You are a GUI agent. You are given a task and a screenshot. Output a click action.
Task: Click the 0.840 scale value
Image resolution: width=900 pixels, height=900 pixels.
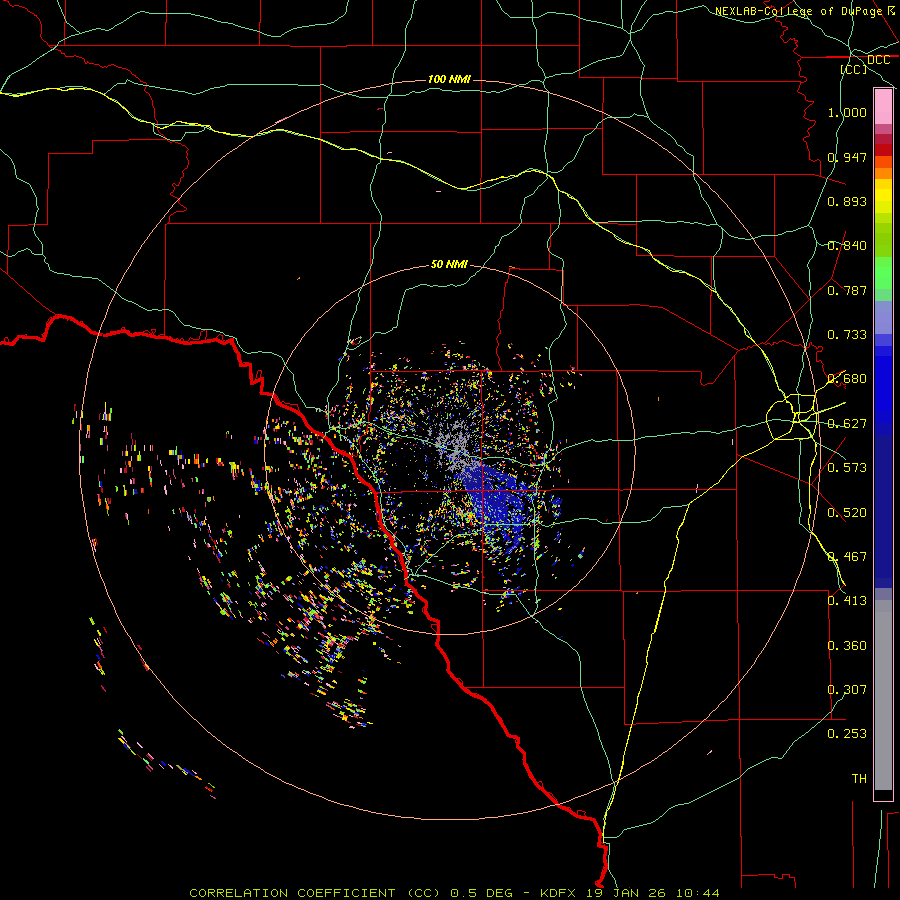click(x=847, y=246)
